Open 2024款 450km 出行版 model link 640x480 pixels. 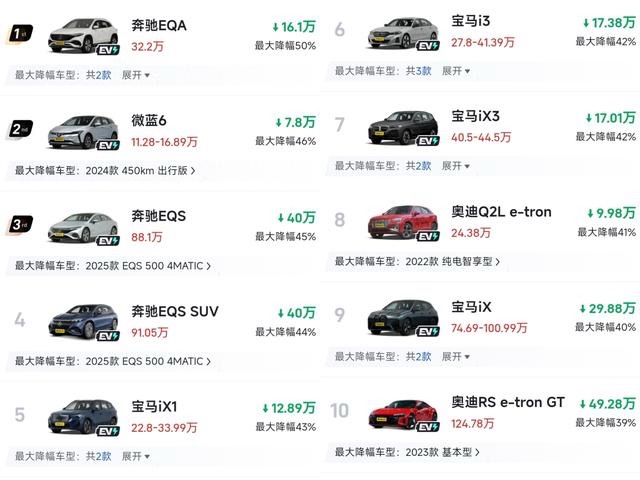[x=140, y=171]
